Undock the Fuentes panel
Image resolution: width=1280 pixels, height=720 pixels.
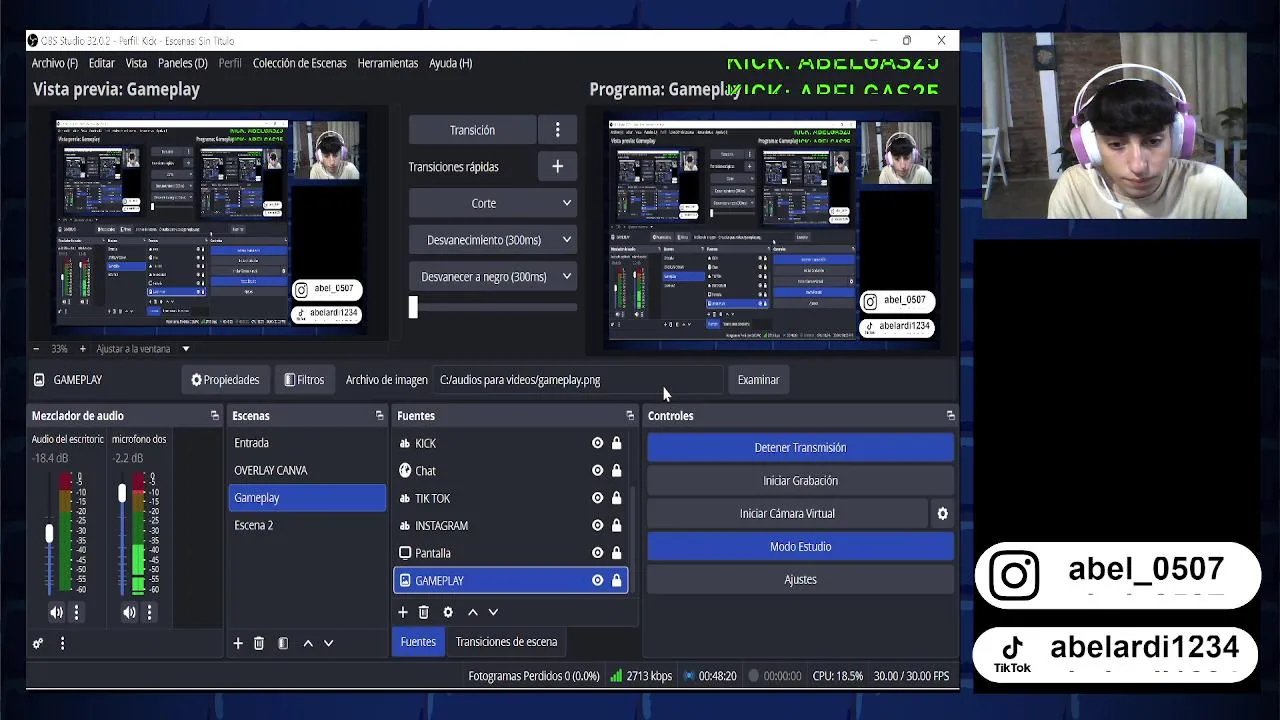point(630,415)
